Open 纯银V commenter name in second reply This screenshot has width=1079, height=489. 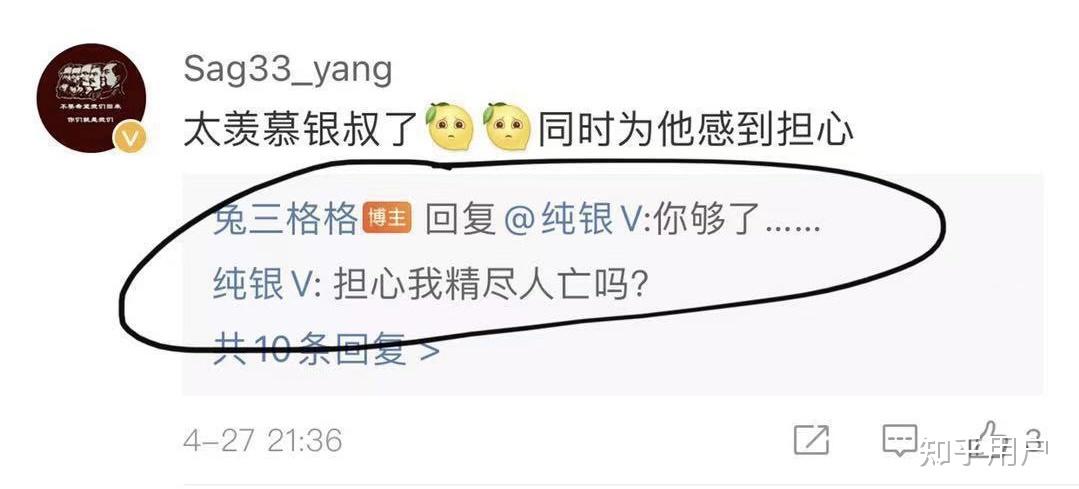[264, 284]
